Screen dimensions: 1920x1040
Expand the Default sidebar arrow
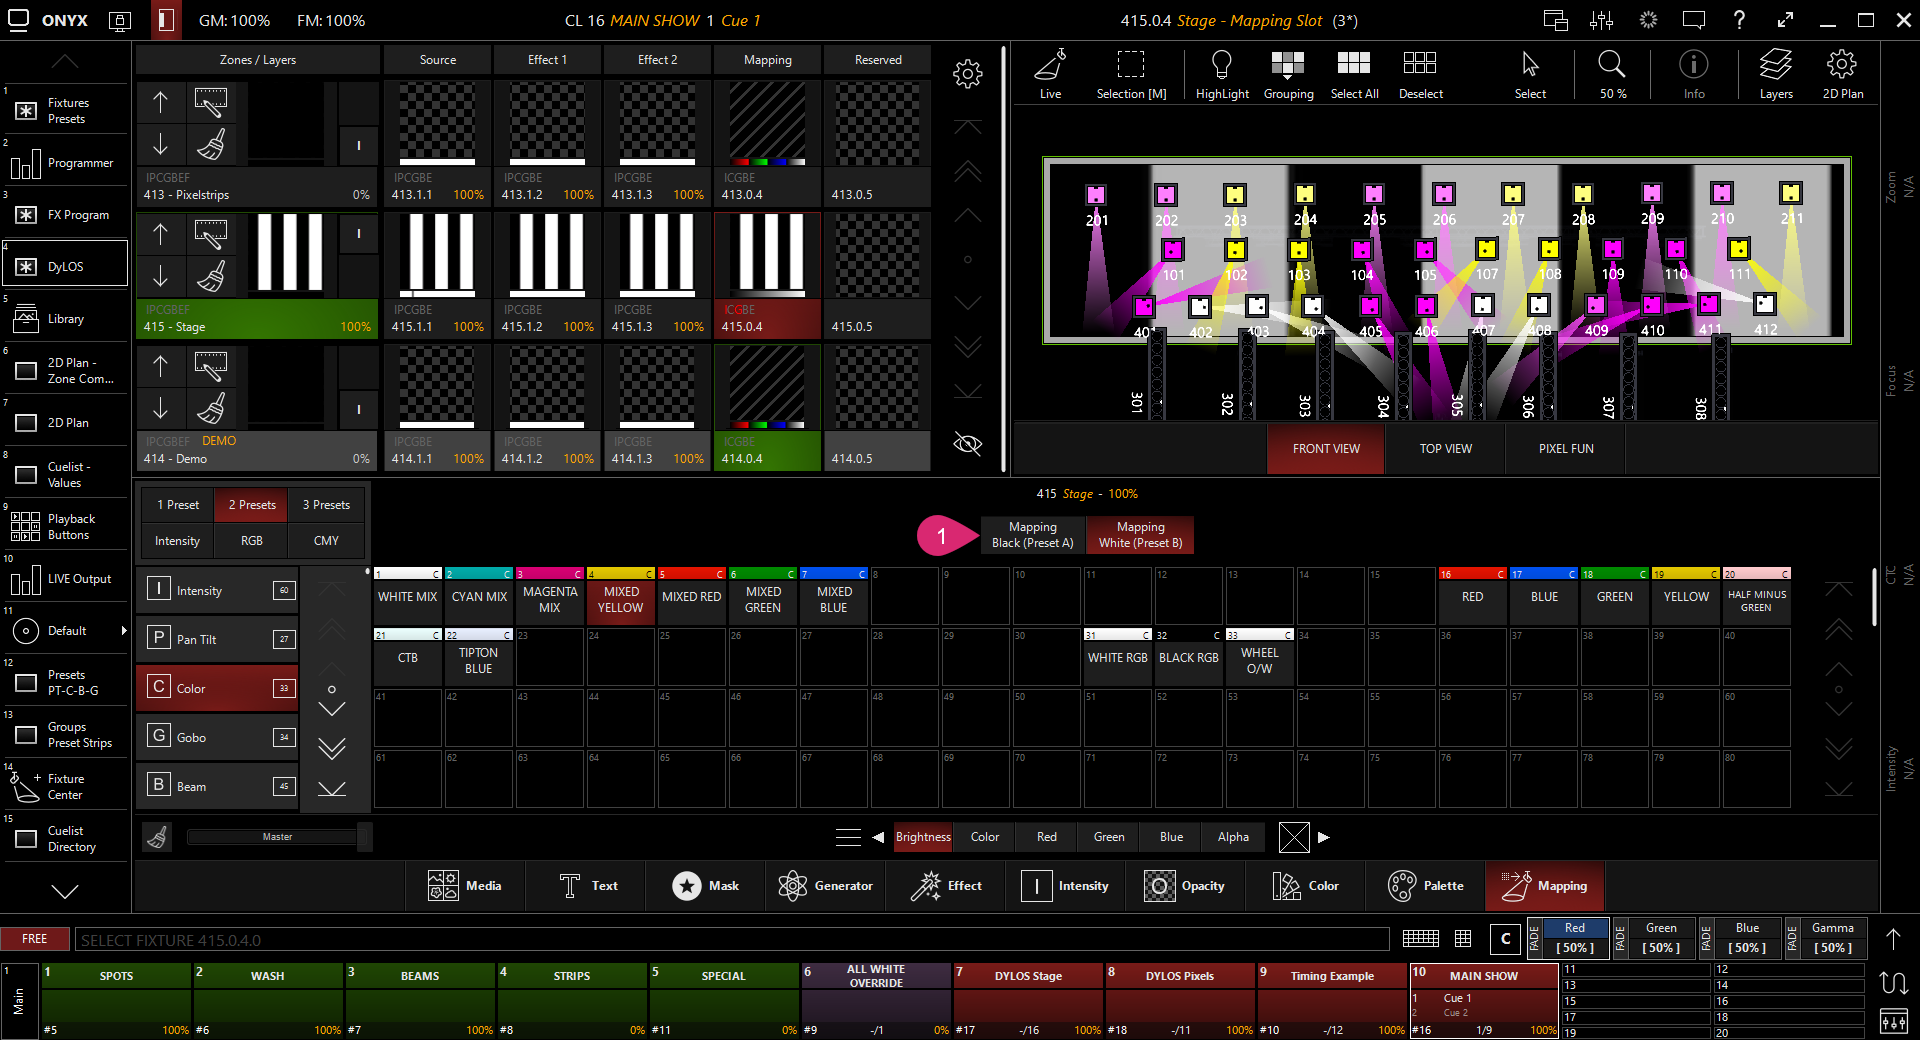click(x=124, y=631)
